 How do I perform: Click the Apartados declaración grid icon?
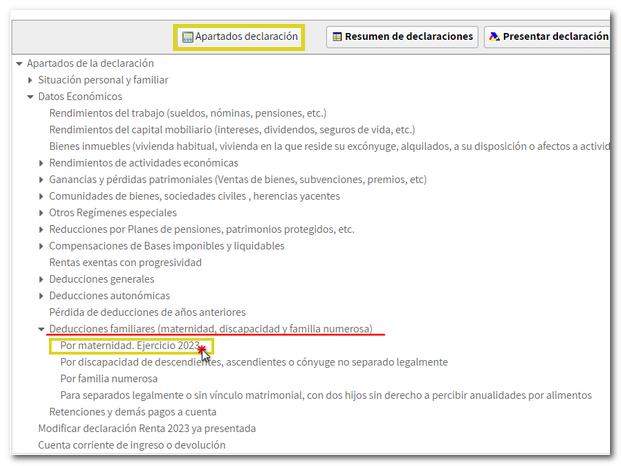click(x=188, y=37)
